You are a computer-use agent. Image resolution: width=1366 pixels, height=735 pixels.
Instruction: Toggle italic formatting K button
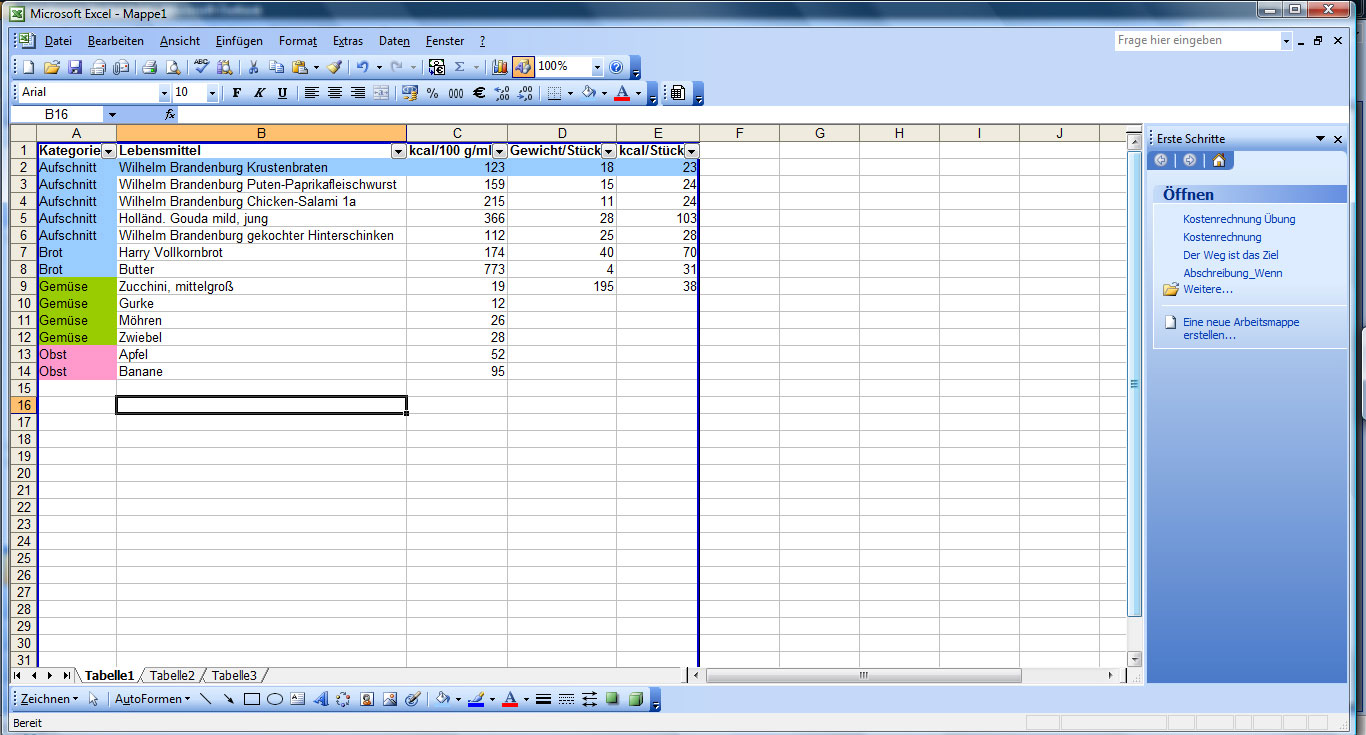pyautogui.click(x=260, y=93)
